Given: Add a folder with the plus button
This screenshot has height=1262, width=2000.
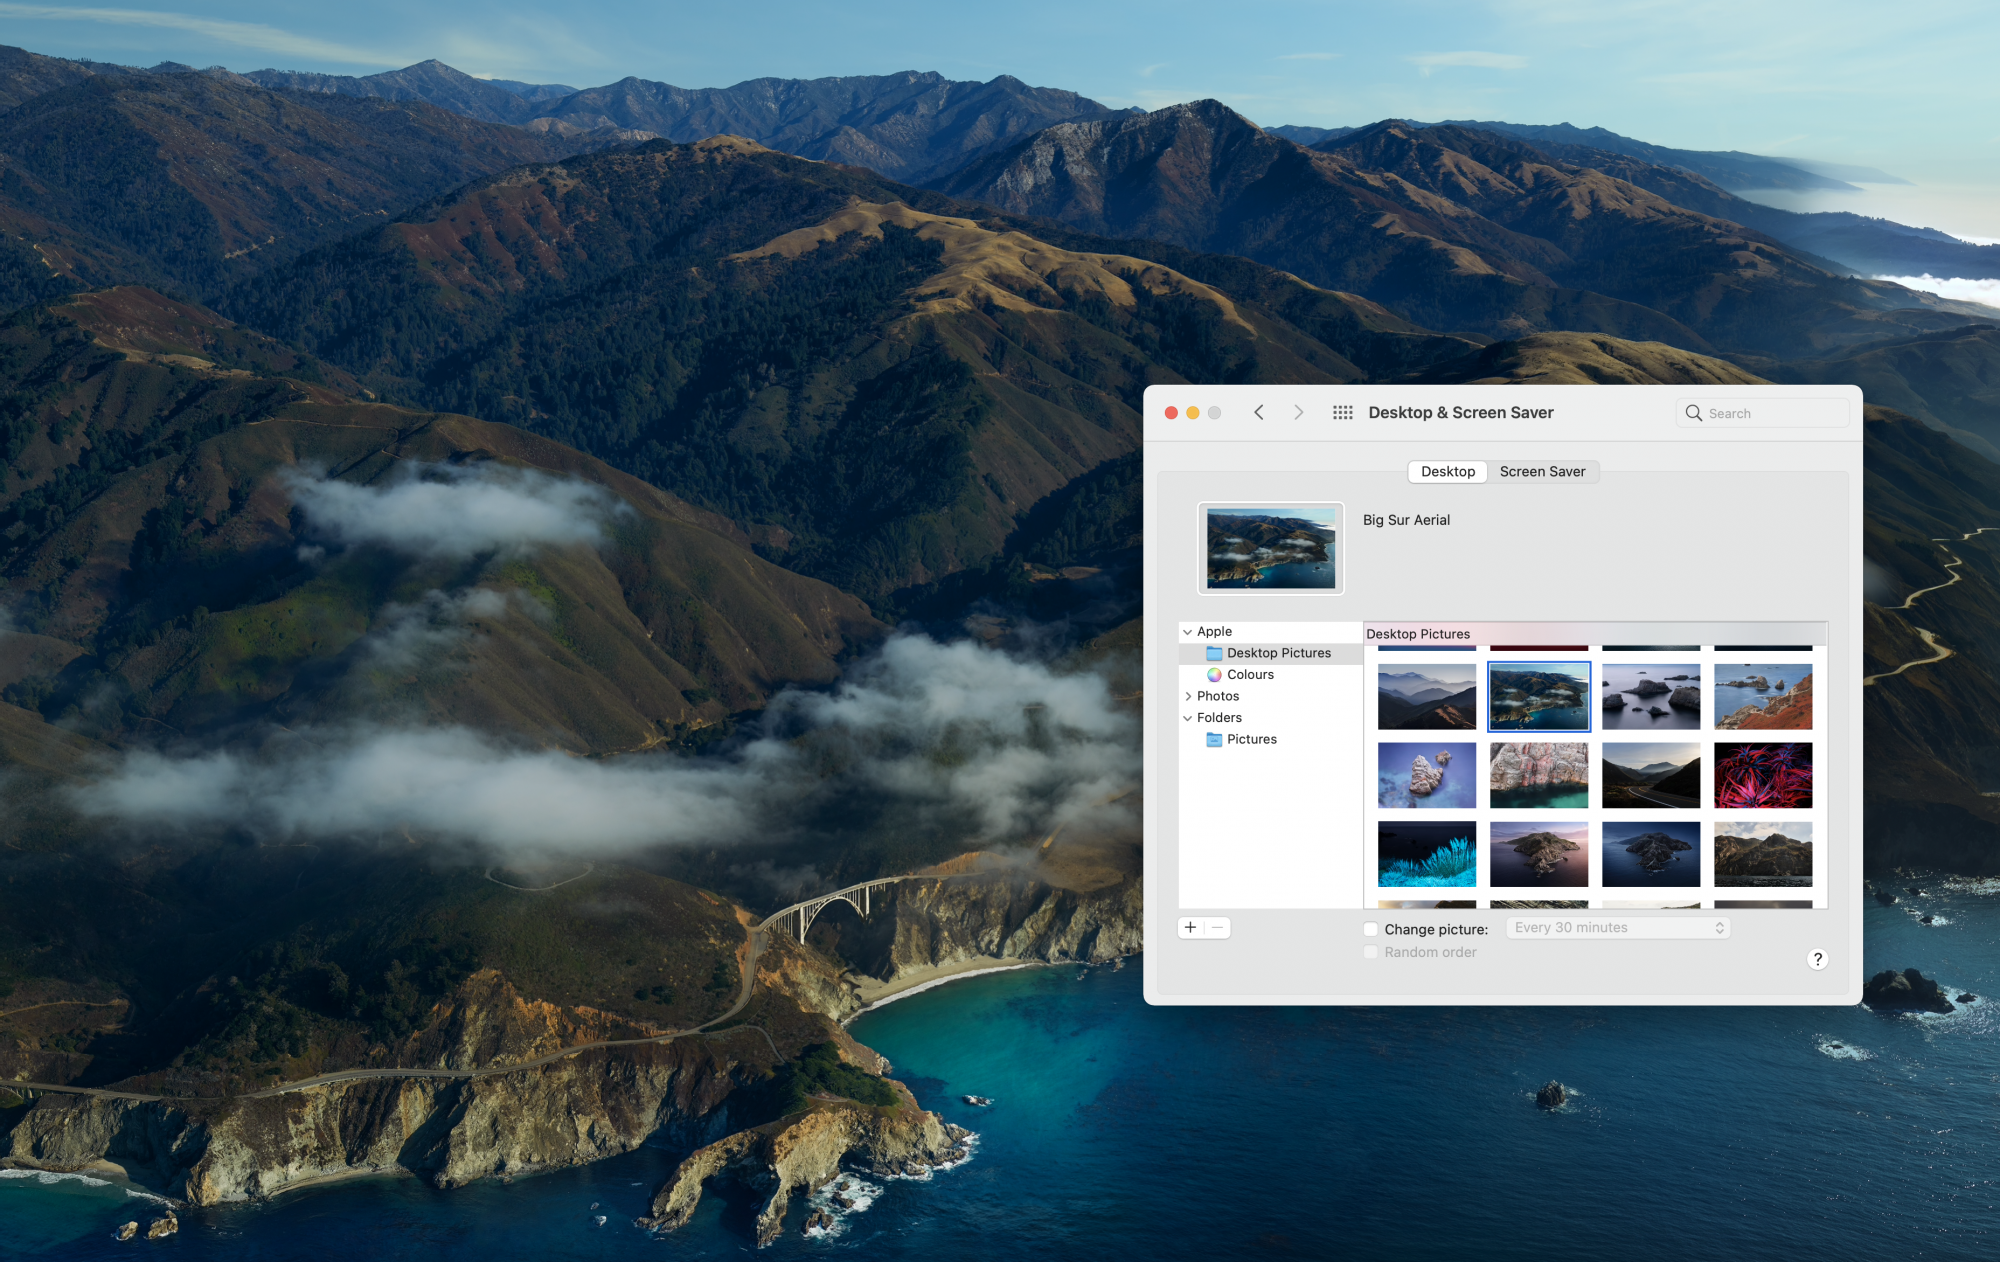Looking at the screenshot, I should tap(1191, 928).
